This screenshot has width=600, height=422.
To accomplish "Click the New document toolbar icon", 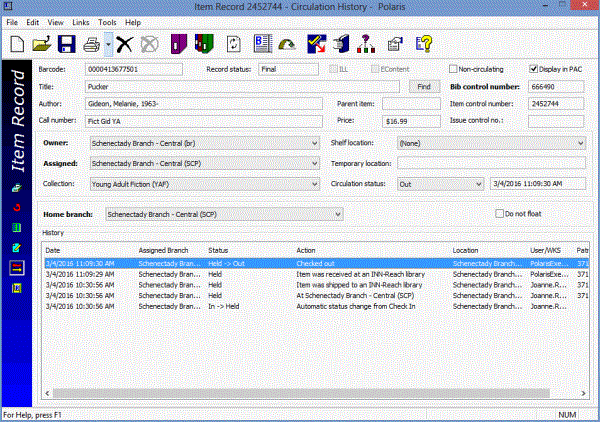I will tap(18, 44).
